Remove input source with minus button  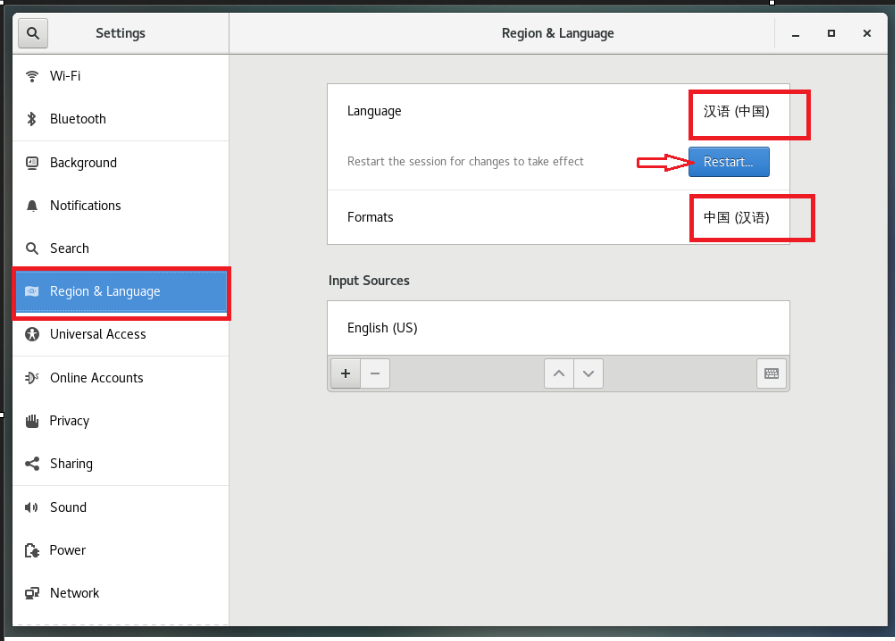(375, 373)
